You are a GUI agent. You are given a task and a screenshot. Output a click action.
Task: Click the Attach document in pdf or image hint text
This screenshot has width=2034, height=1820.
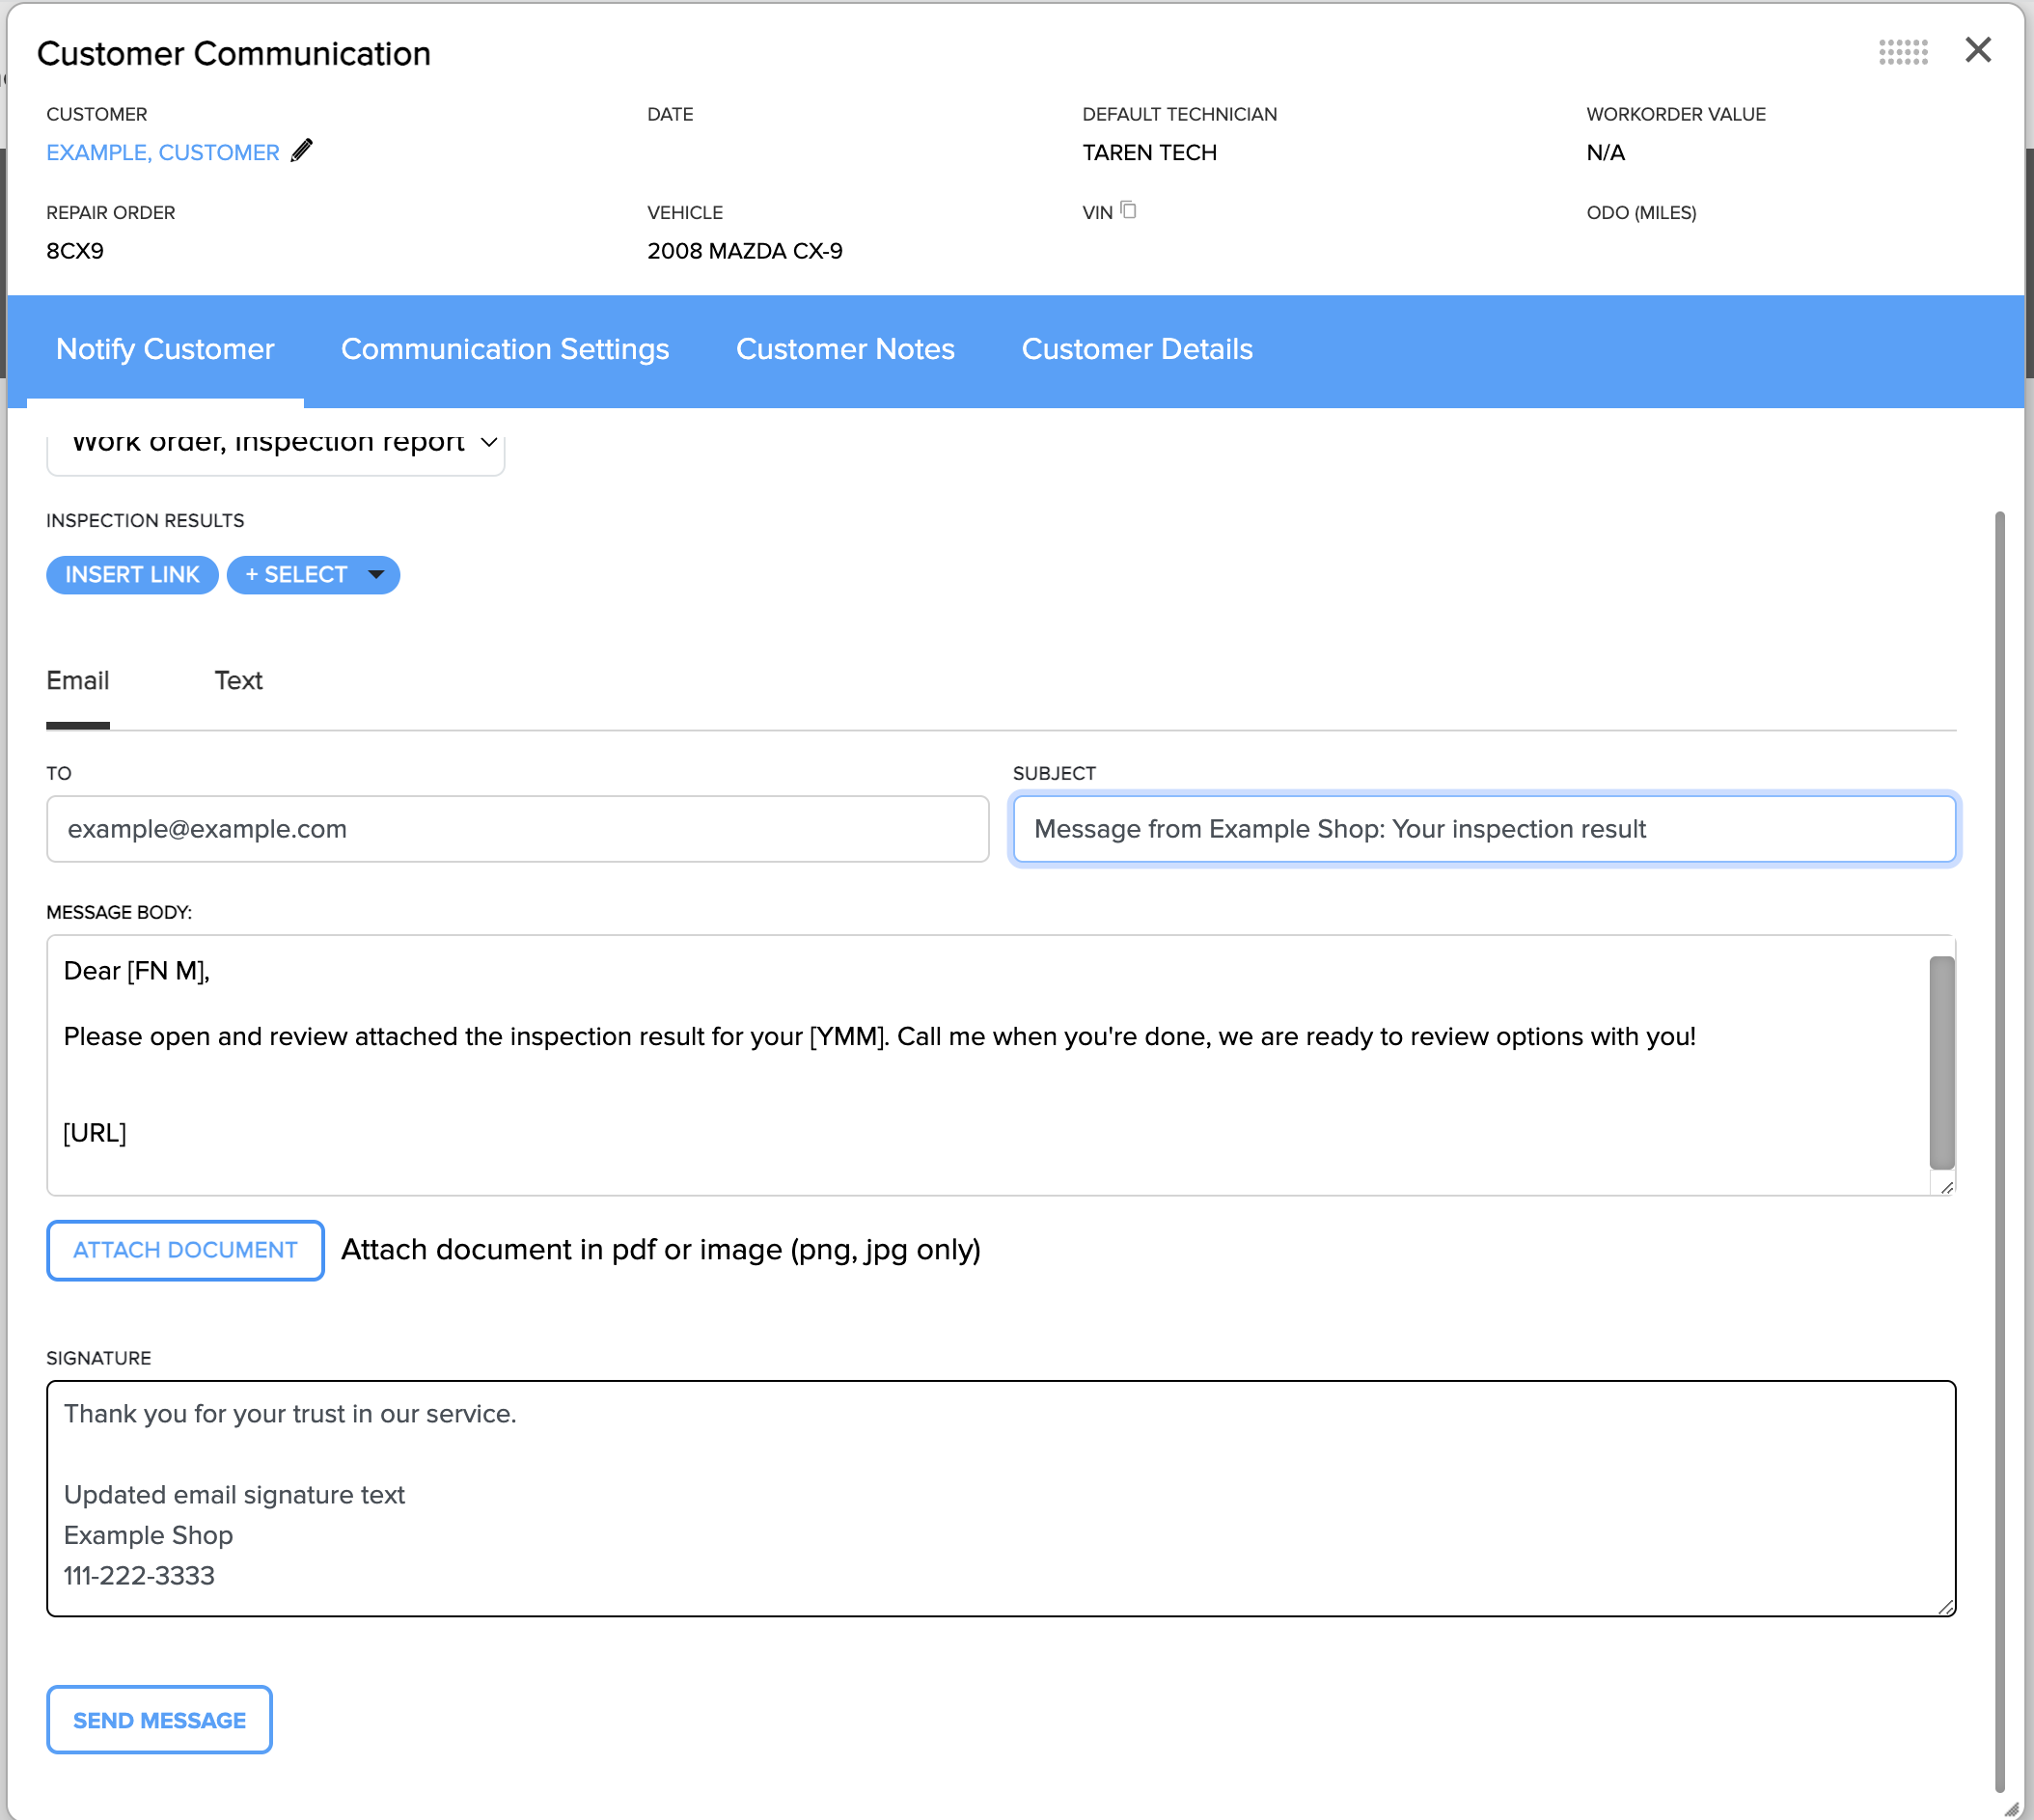click(661, 1250)
